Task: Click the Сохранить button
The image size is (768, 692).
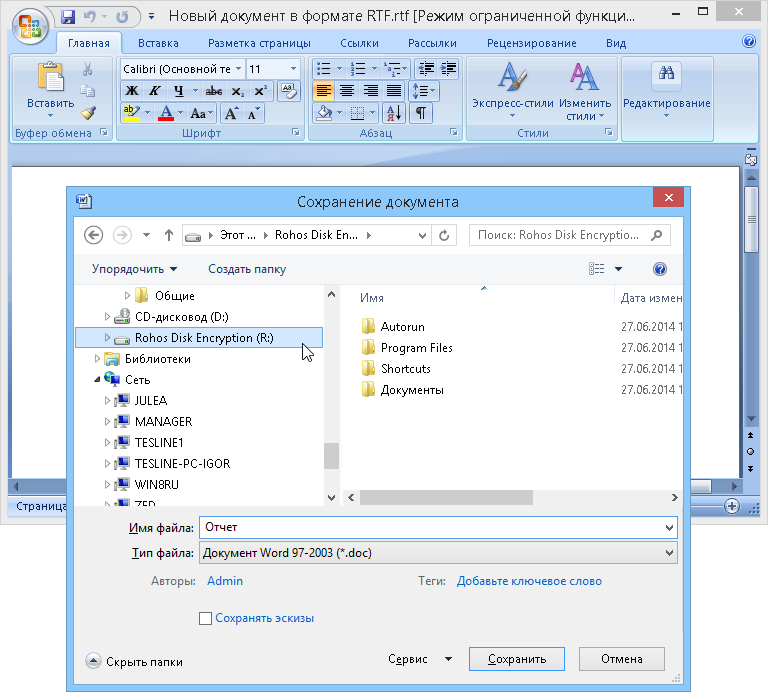Action: coord(517,659)
